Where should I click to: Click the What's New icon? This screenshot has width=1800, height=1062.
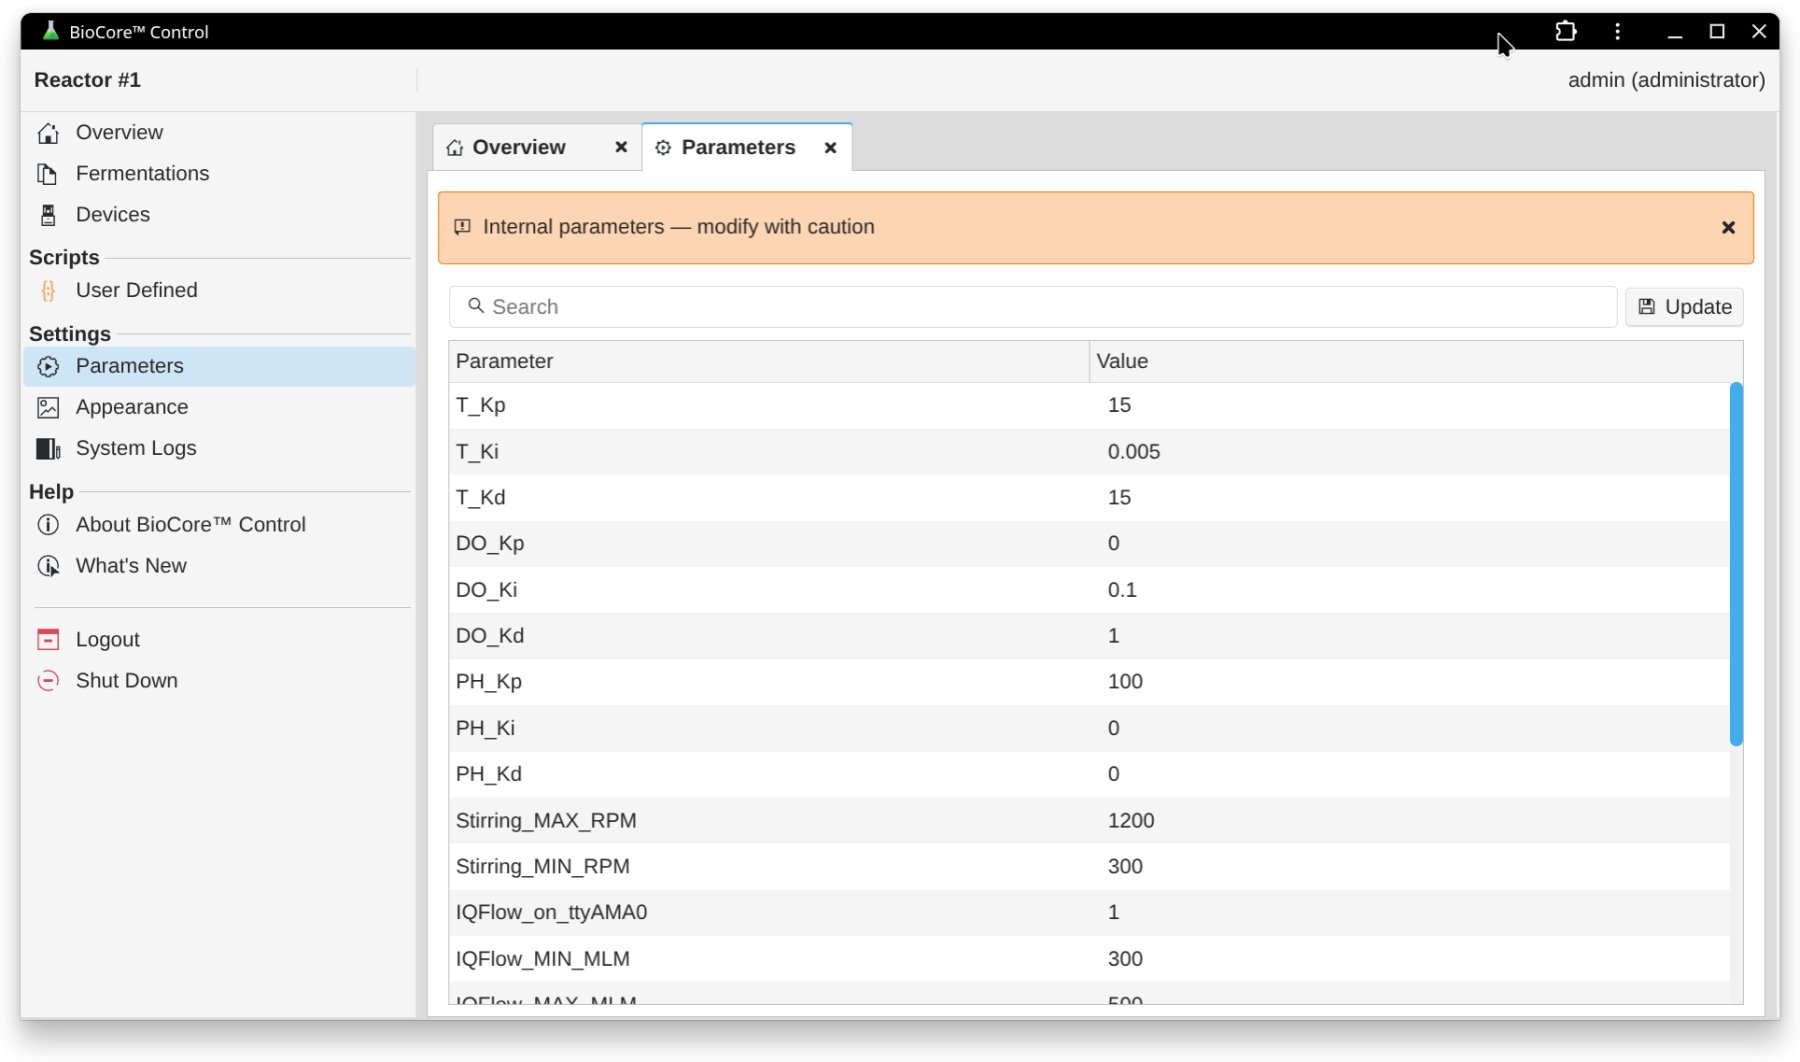pyautogui.click(x=48, y=566)
